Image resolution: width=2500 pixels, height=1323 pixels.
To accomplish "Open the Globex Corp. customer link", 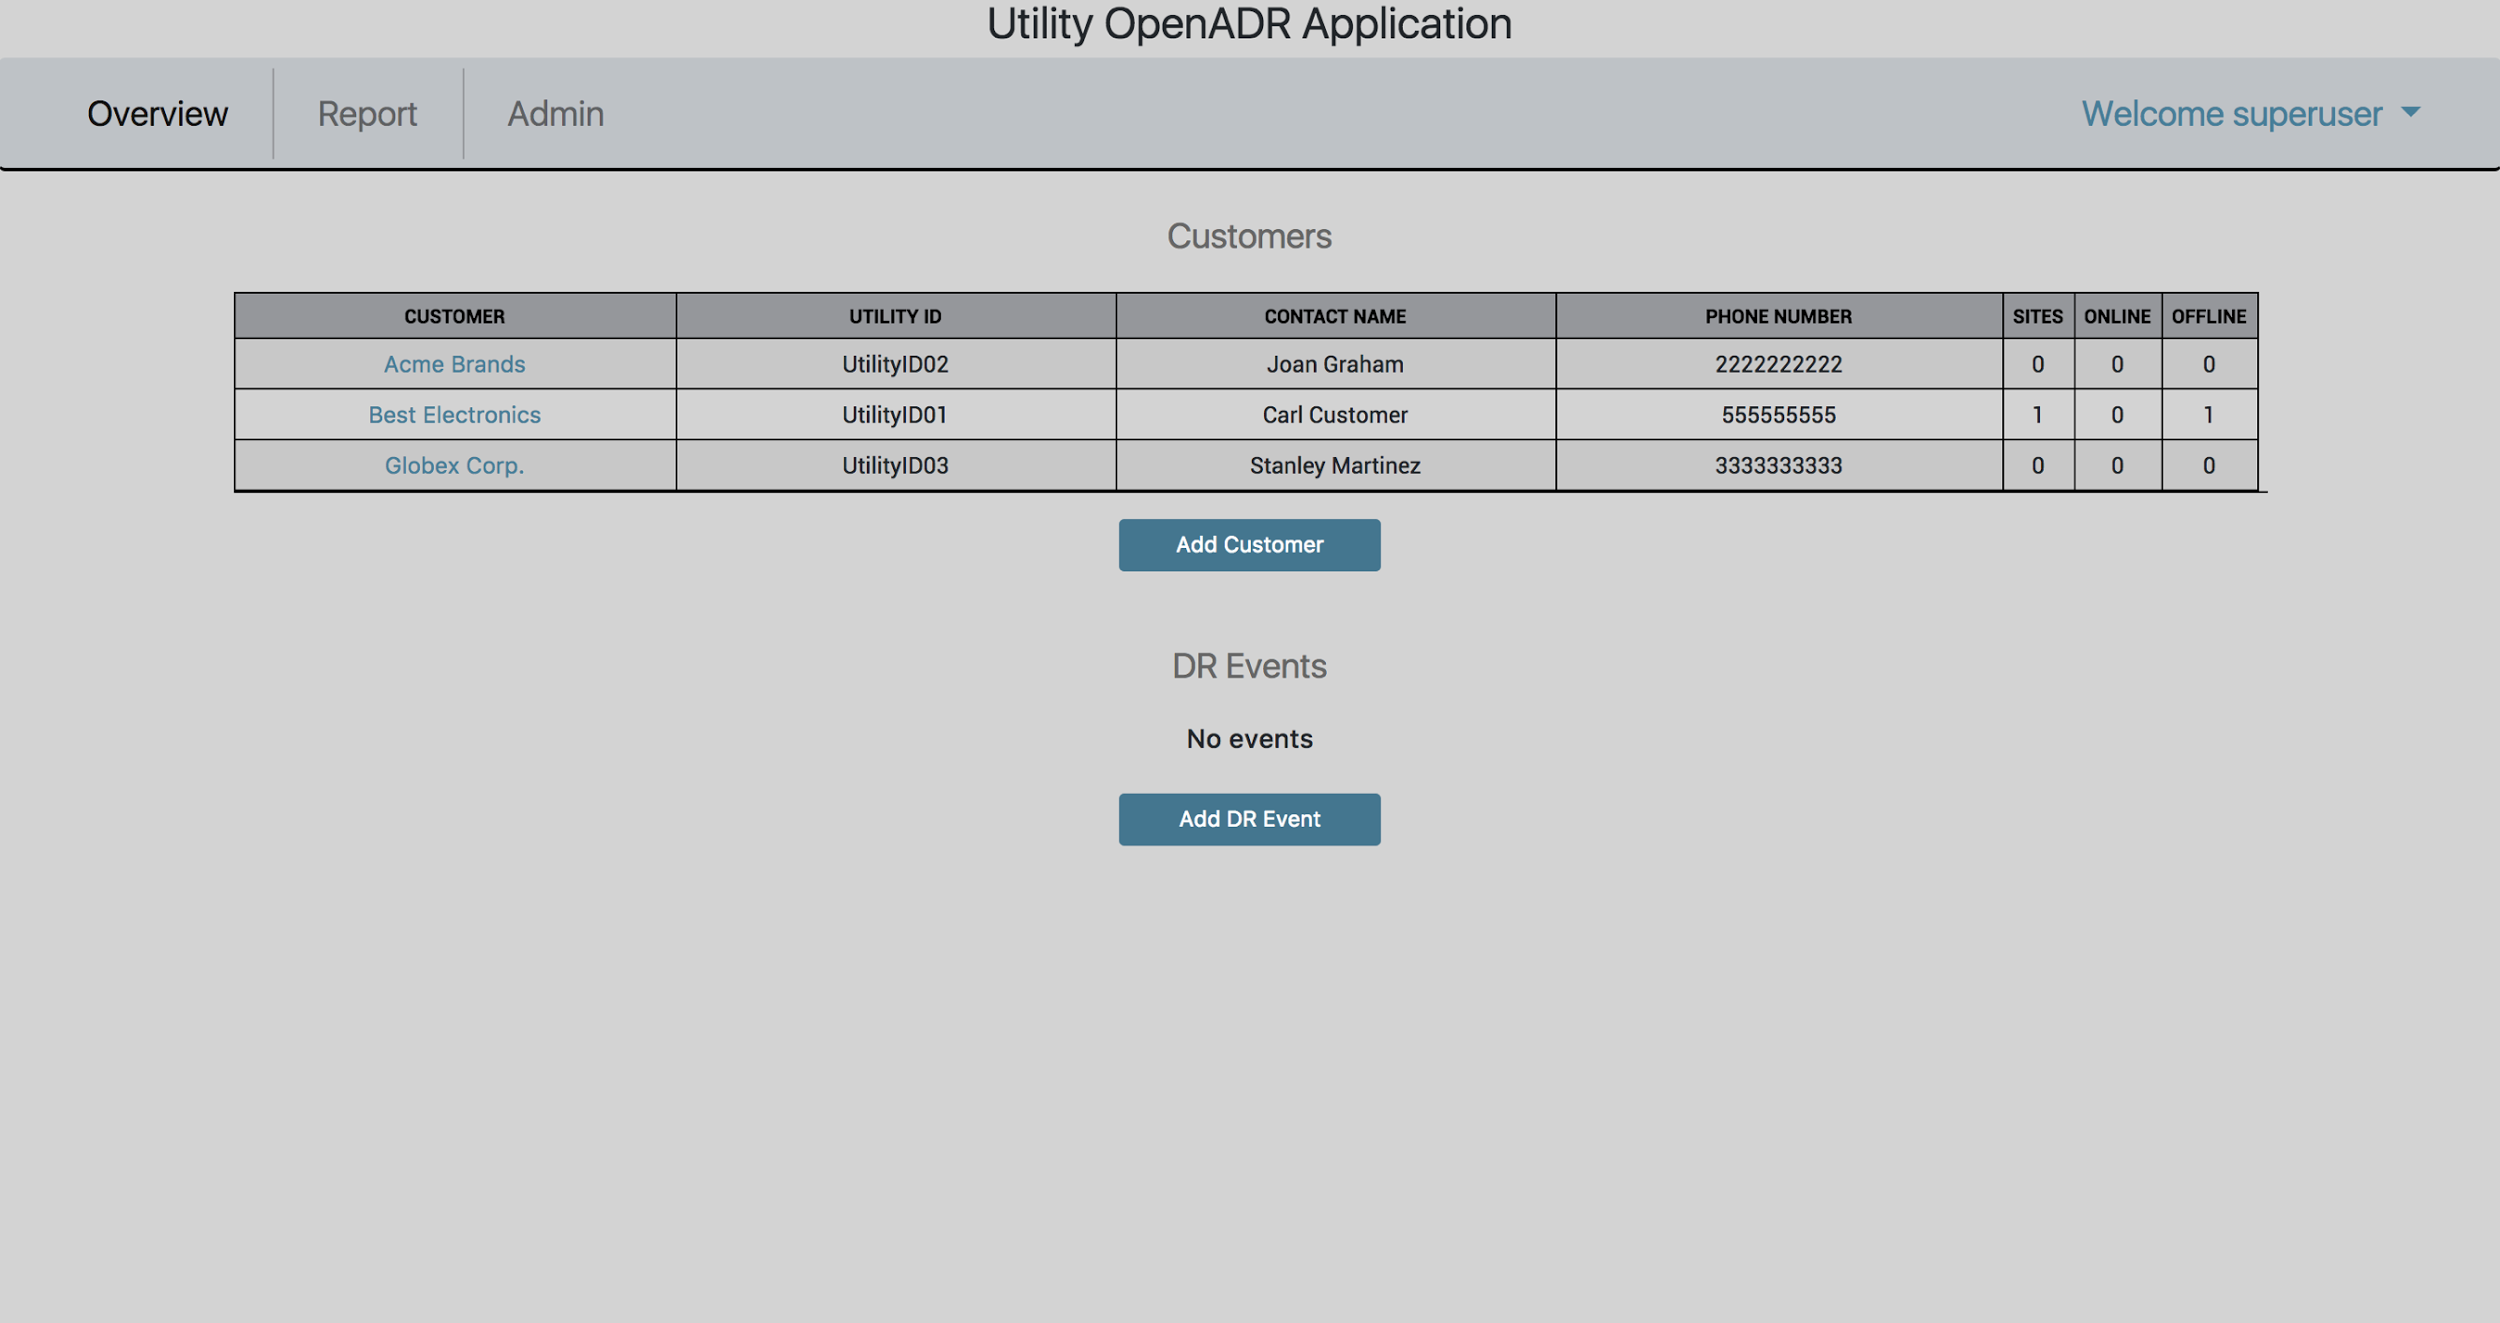I will click(454, 466).
